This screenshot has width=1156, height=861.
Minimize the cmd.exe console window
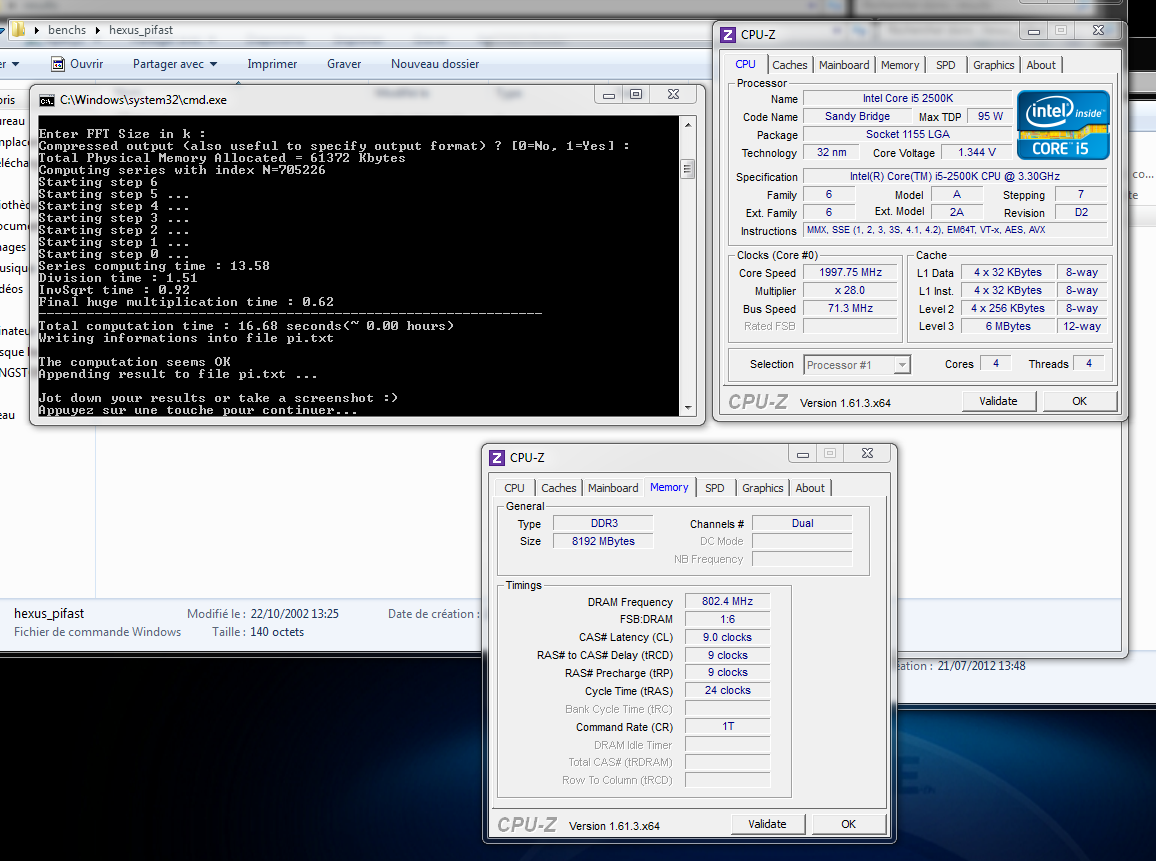pos(609,94)
